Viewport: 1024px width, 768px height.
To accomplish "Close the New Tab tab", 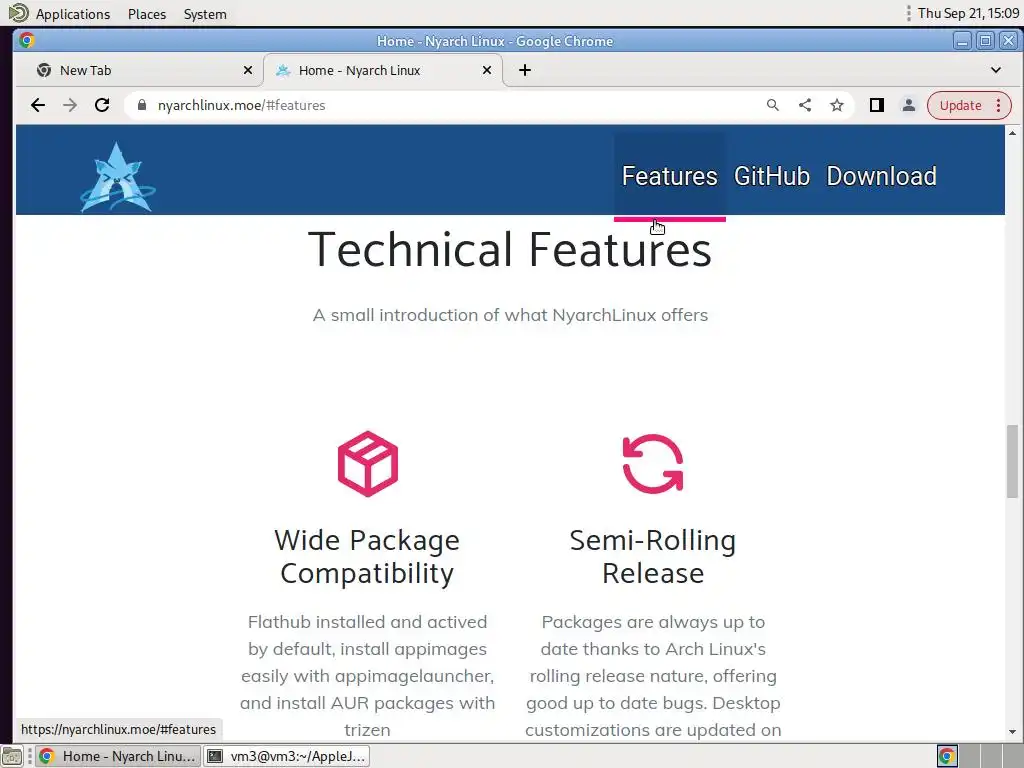I will tap(248, 70).
